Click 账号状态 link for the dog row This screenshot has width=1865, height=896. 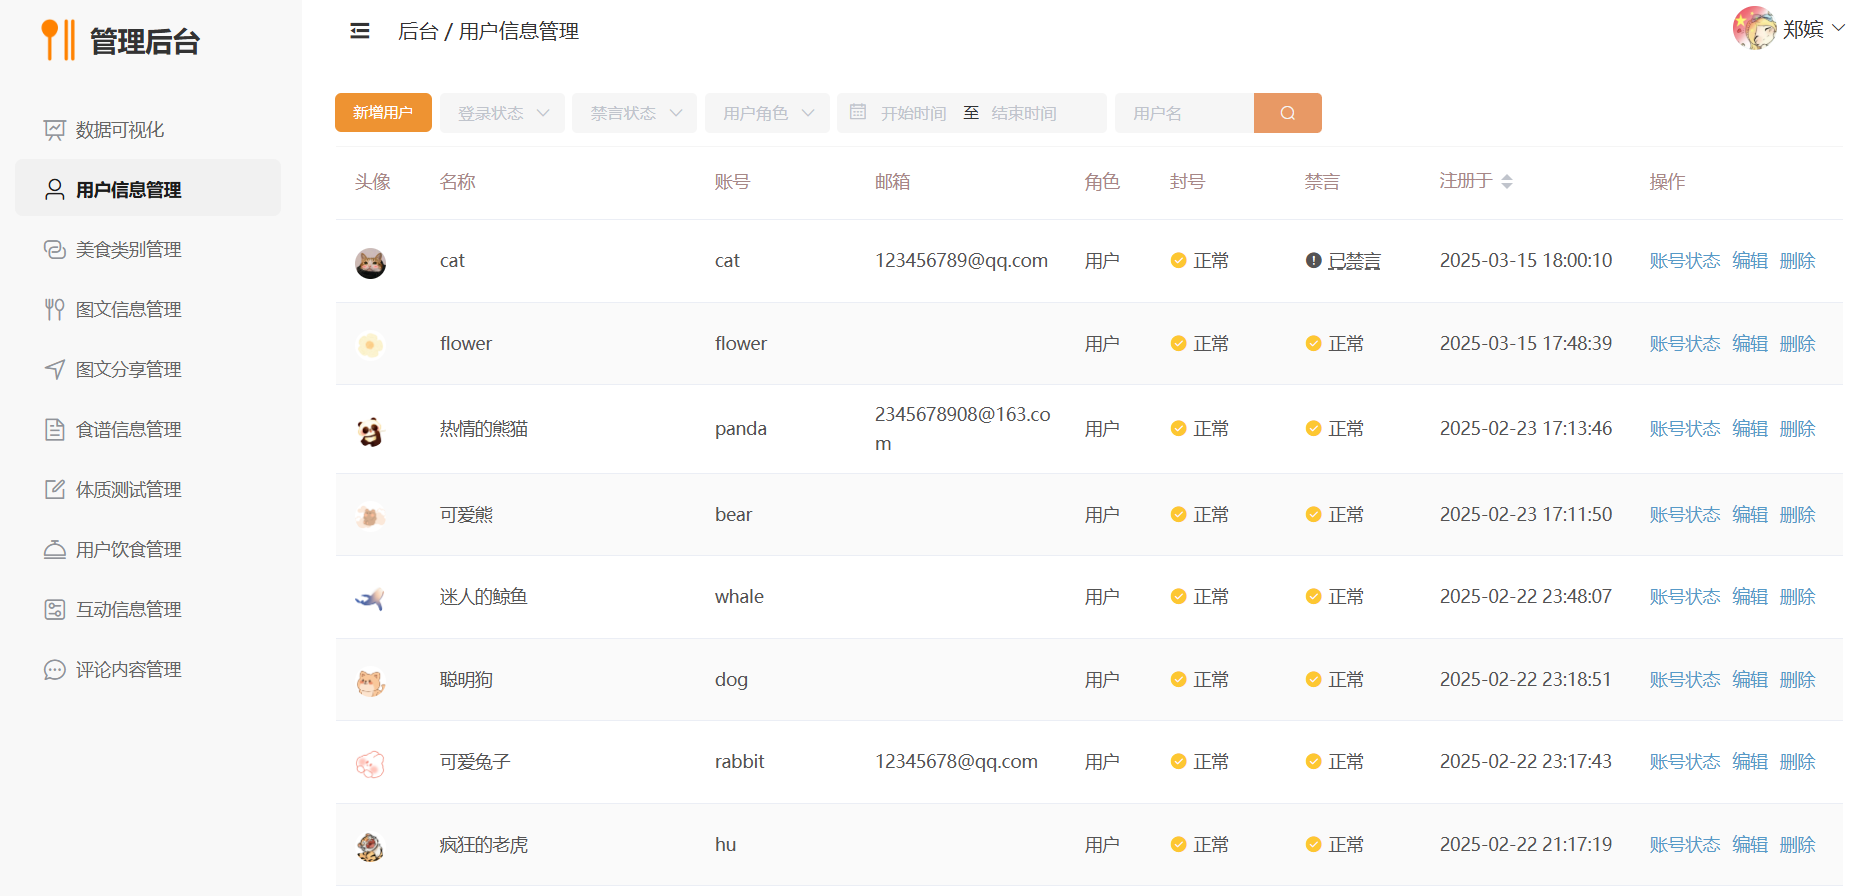[1685, 680]
